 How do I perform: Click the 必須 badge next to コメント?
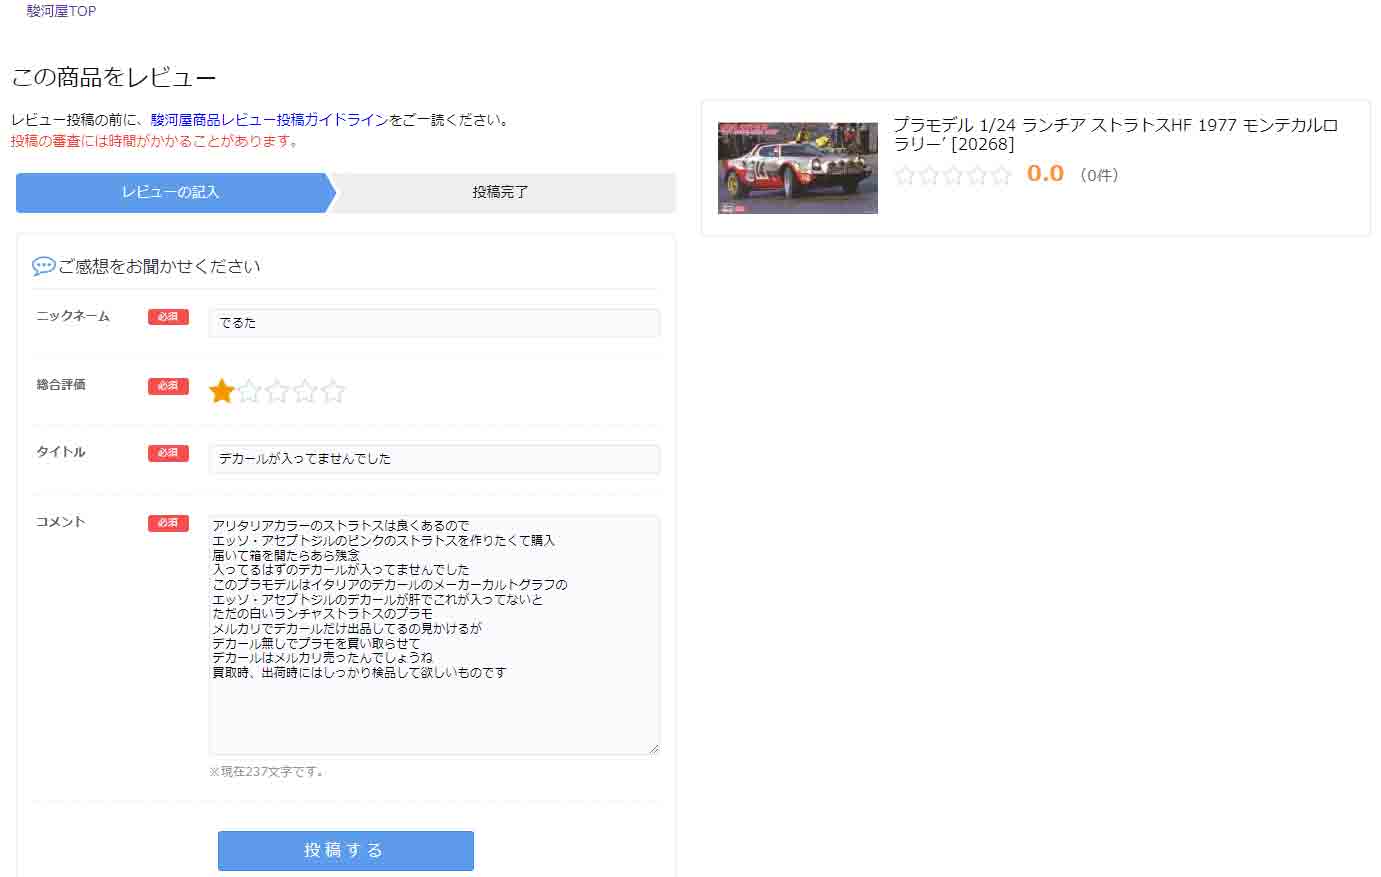168,523
